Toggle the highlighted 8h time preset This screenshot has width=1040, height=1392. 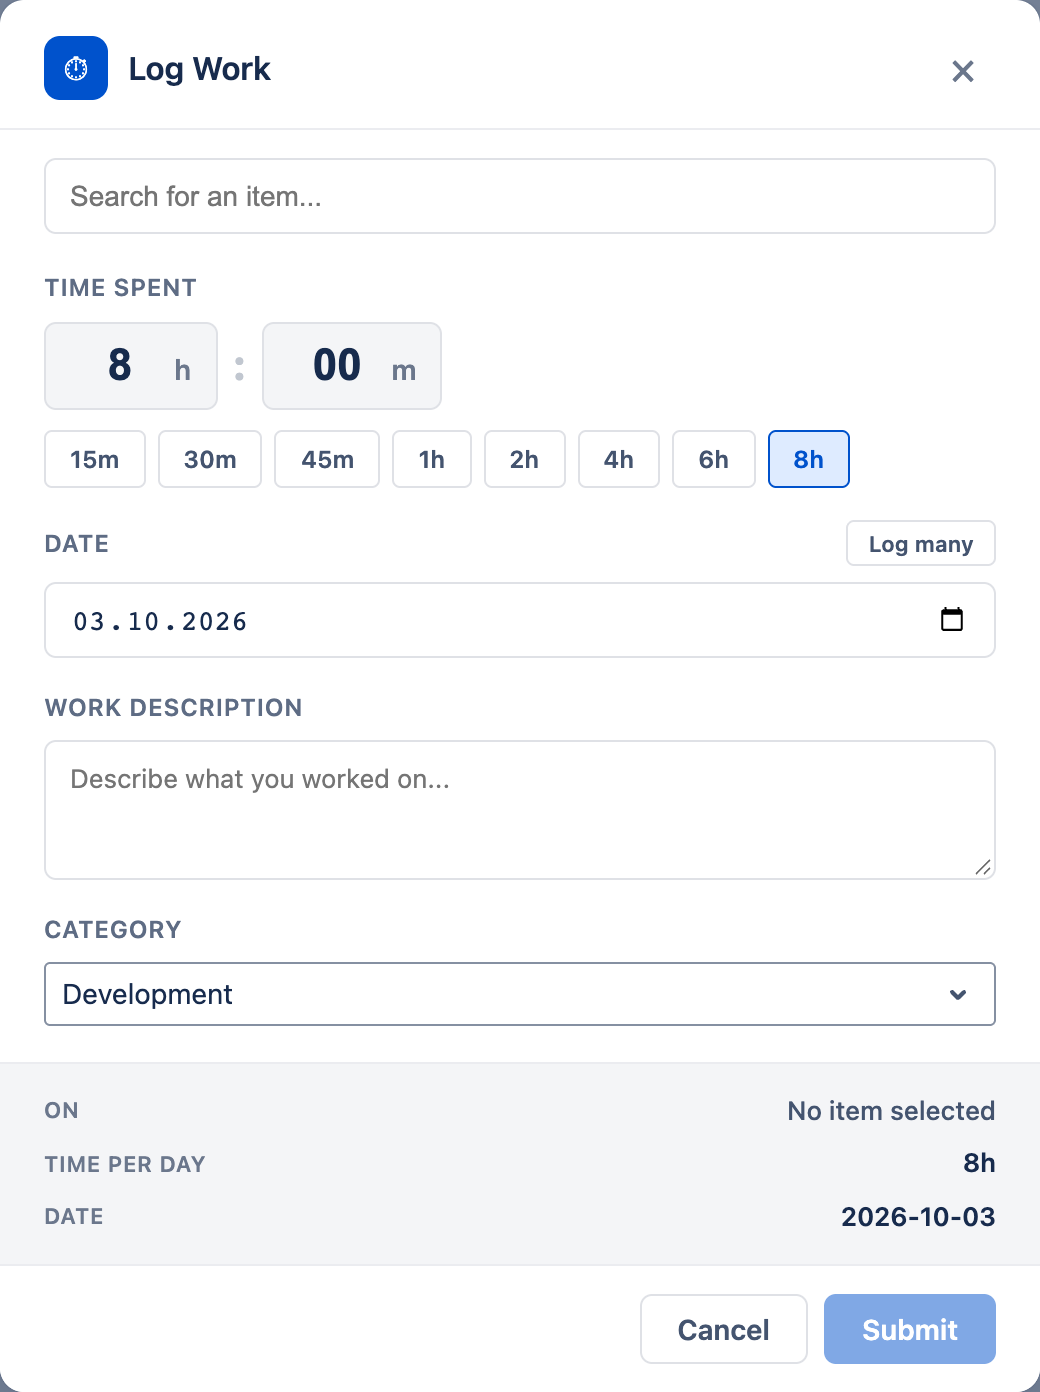point(809,459)
